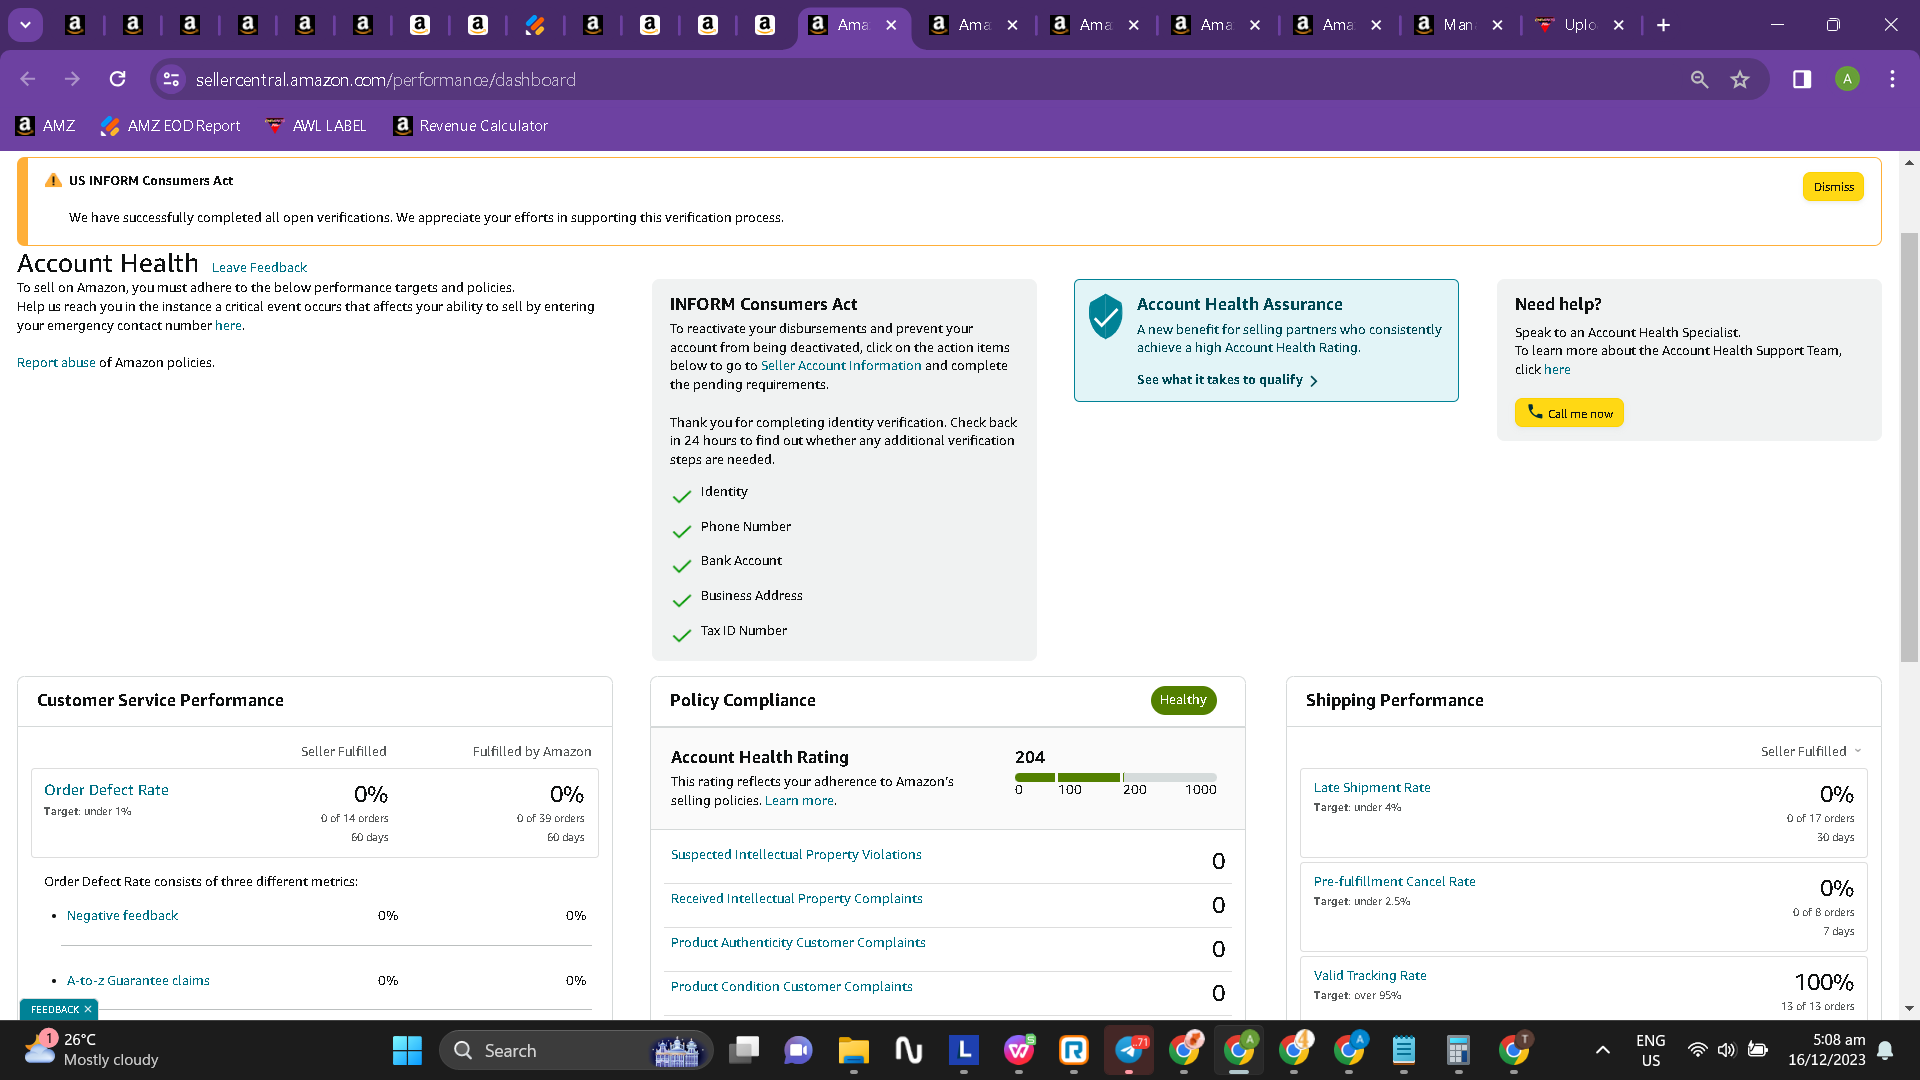Reload the Seller Central page
Screen dimensions: 1920x1080
(117, 79)
